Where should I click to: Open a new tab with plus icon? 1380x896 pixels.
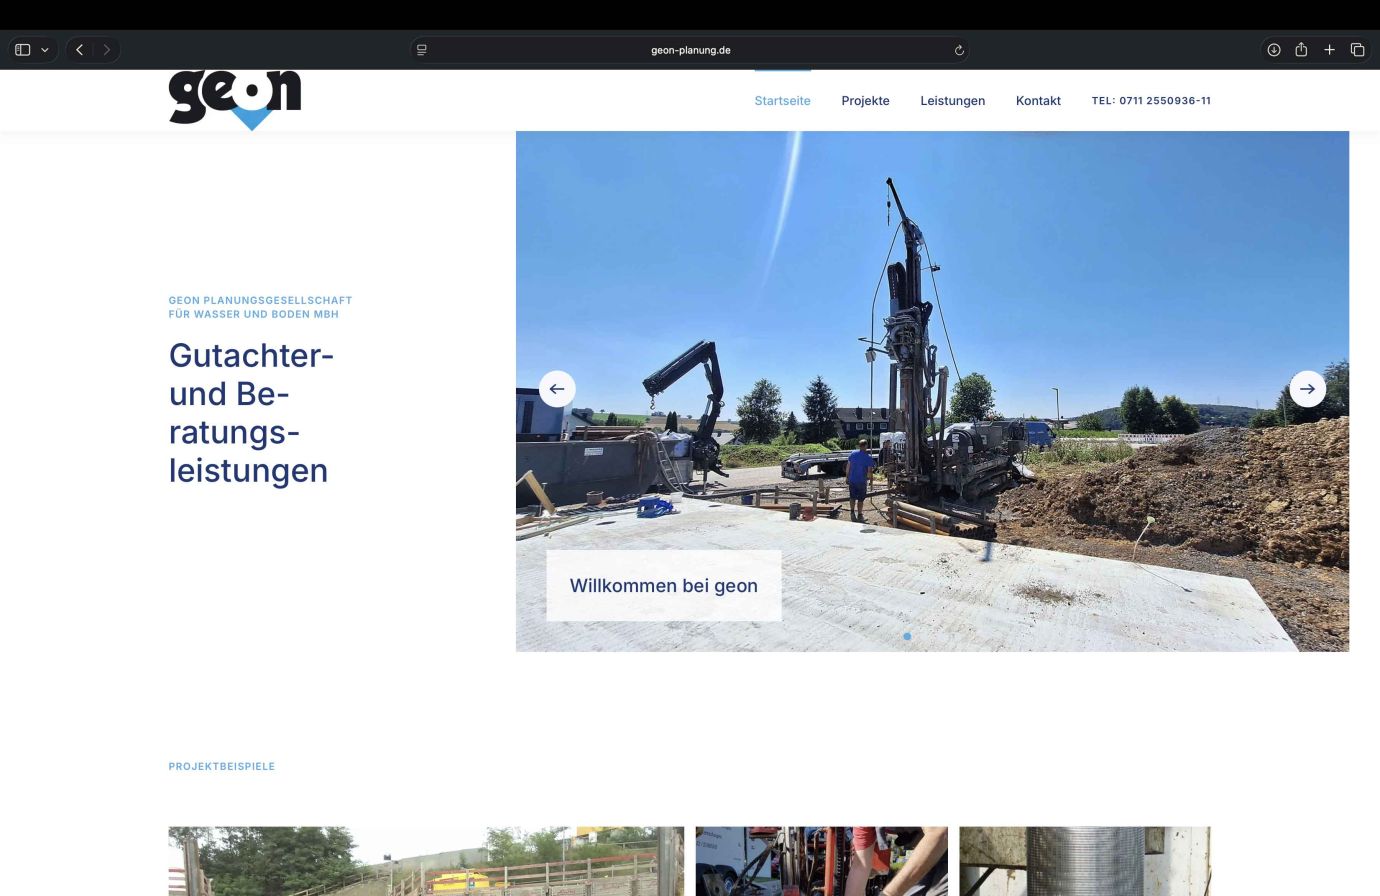point(1329,50)
